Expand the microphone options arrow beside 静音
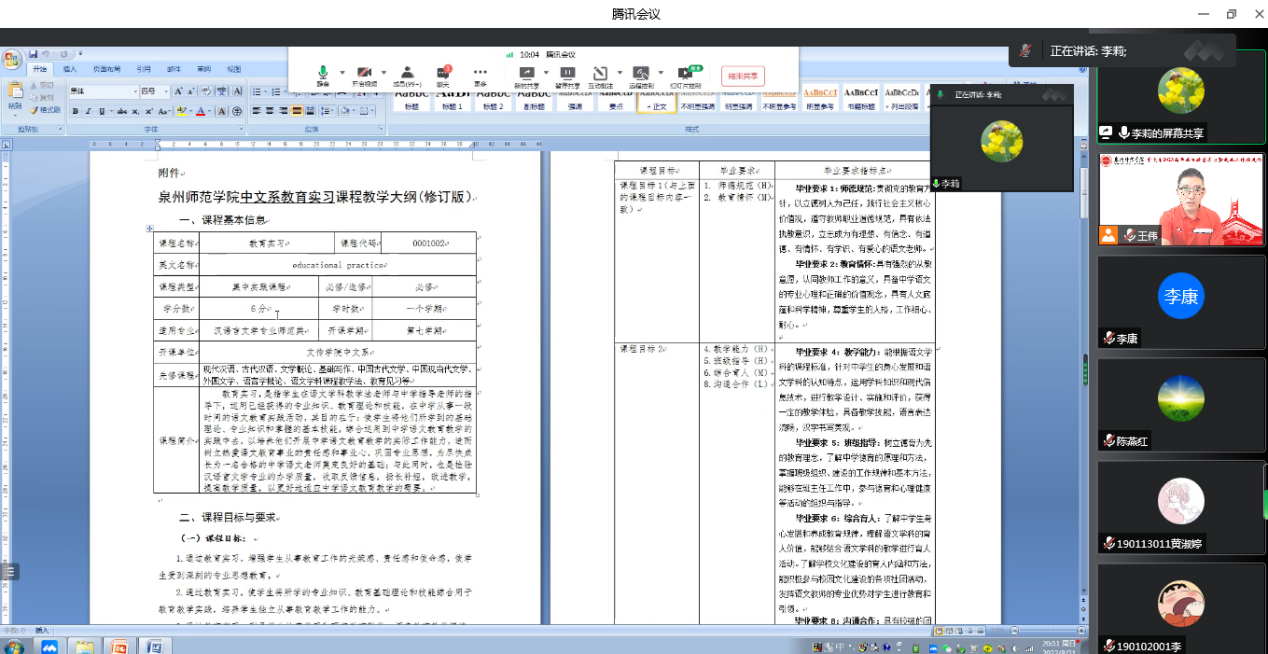 tap(342, 73)
